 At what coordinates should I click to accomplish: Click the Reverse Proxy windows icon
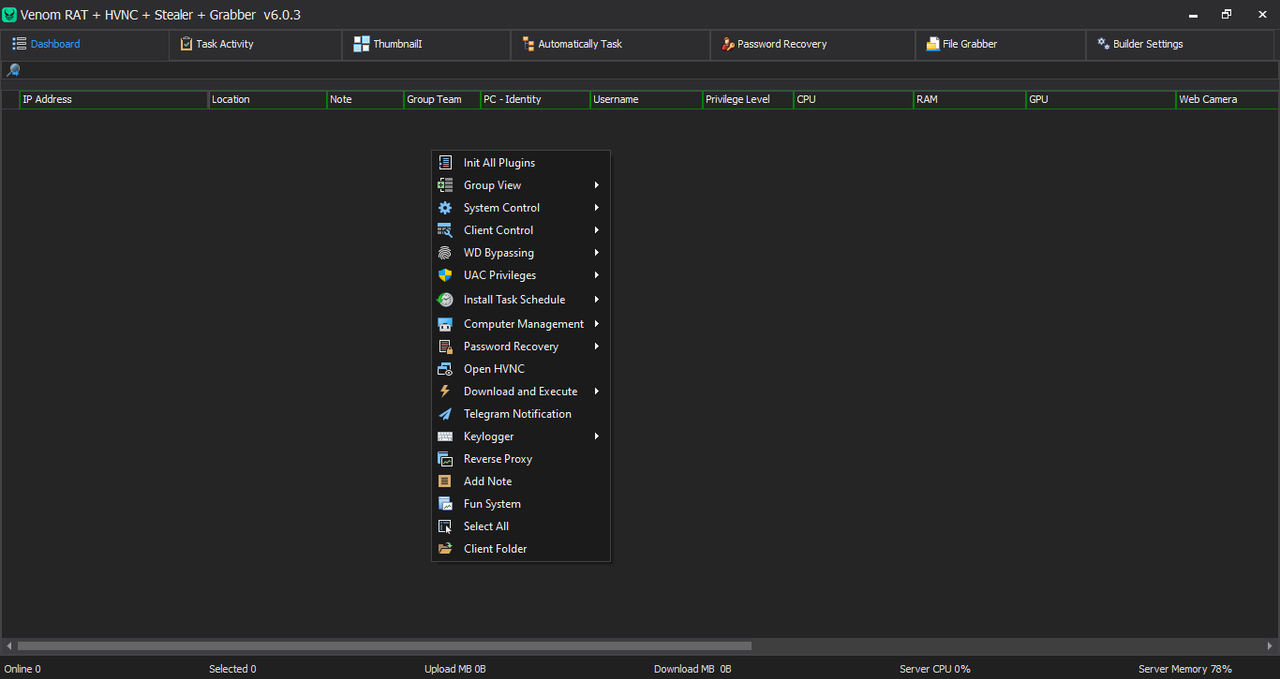point(445,459)
